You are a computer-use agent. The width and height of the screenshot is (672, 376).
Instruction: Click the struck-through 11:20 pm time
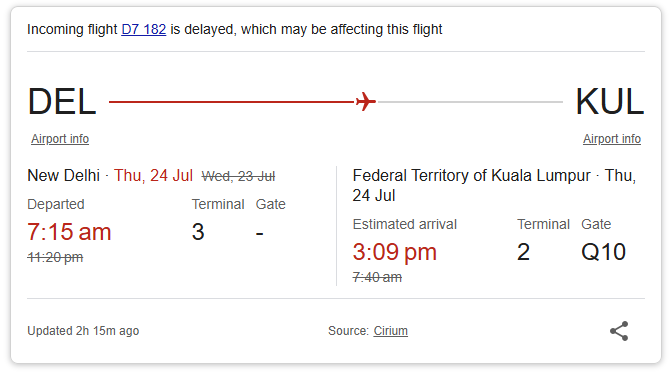tap(55, 257)
